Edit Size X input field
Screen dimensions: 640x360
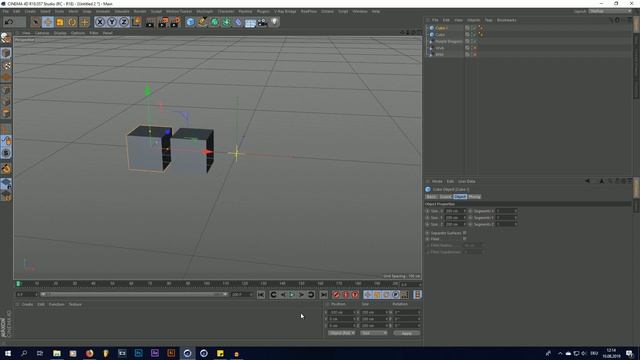455,211
